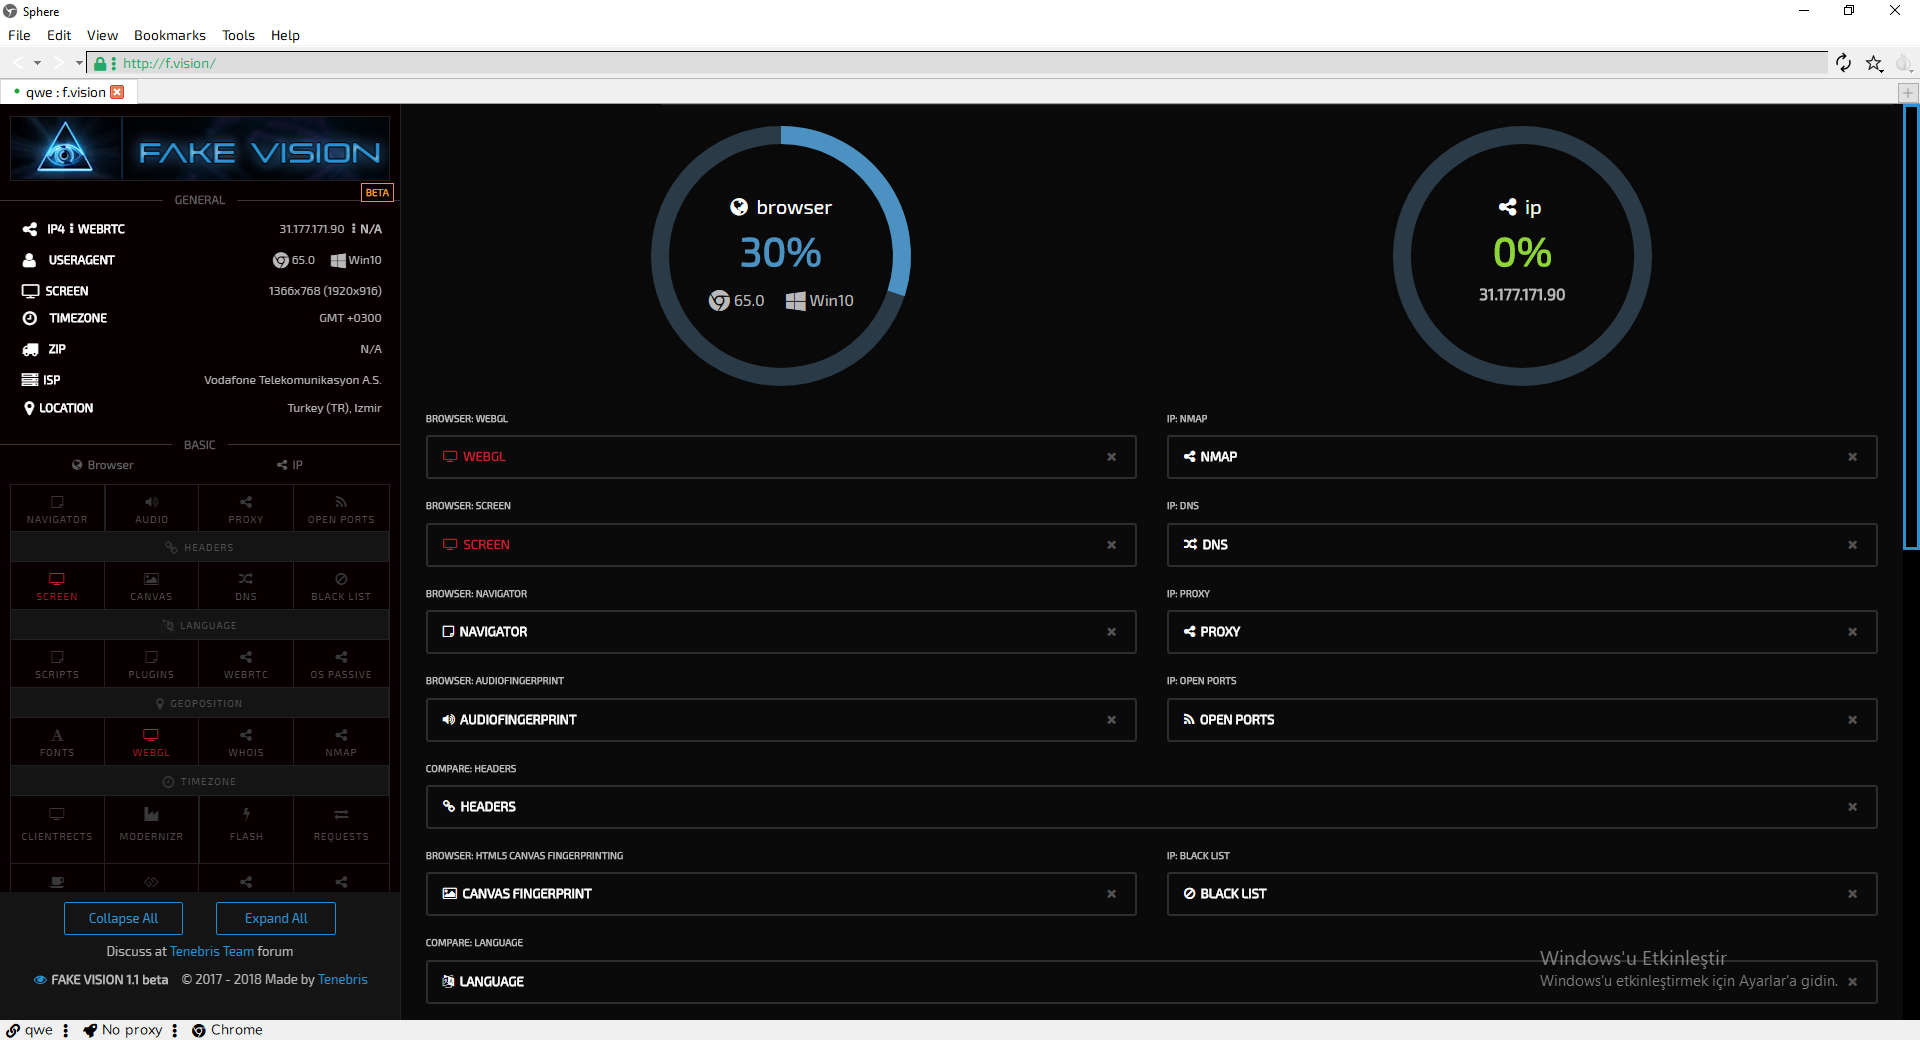Expand the NAVIGATOR panel in main area

pyautogui.click(x=781, y=632)
